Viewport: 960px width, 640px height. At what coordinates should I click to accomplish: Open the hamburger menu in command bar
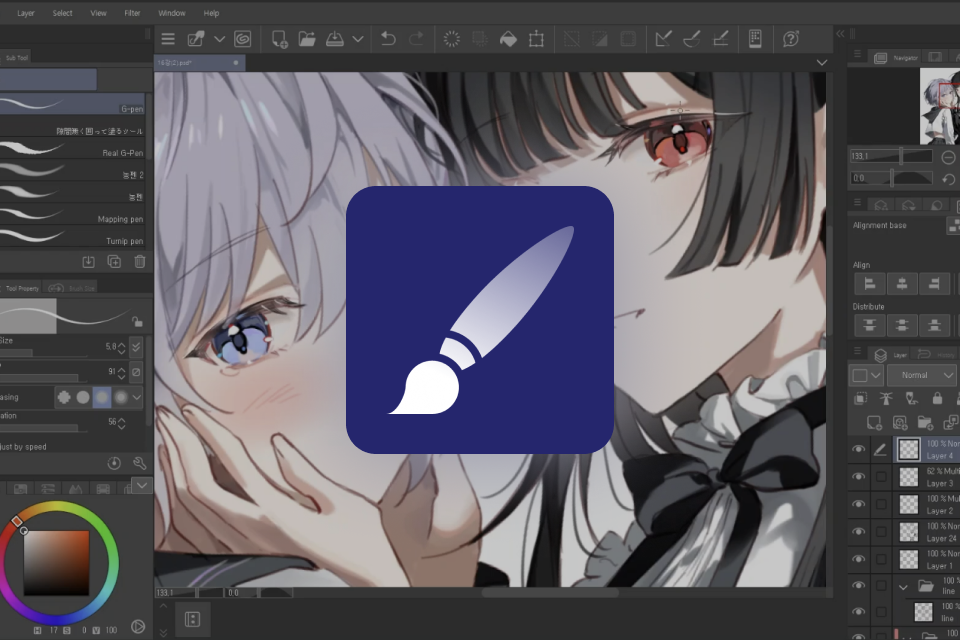click(x=168, y=39)
